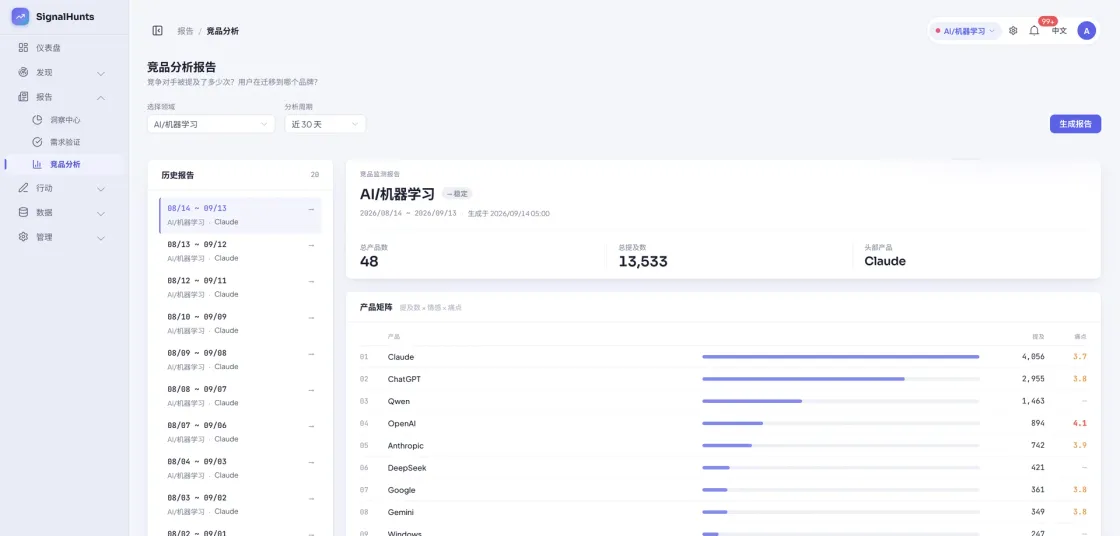1120x536 pixels.
Task: Click the OpenAI product row name
Action: (x=401, y=423)
